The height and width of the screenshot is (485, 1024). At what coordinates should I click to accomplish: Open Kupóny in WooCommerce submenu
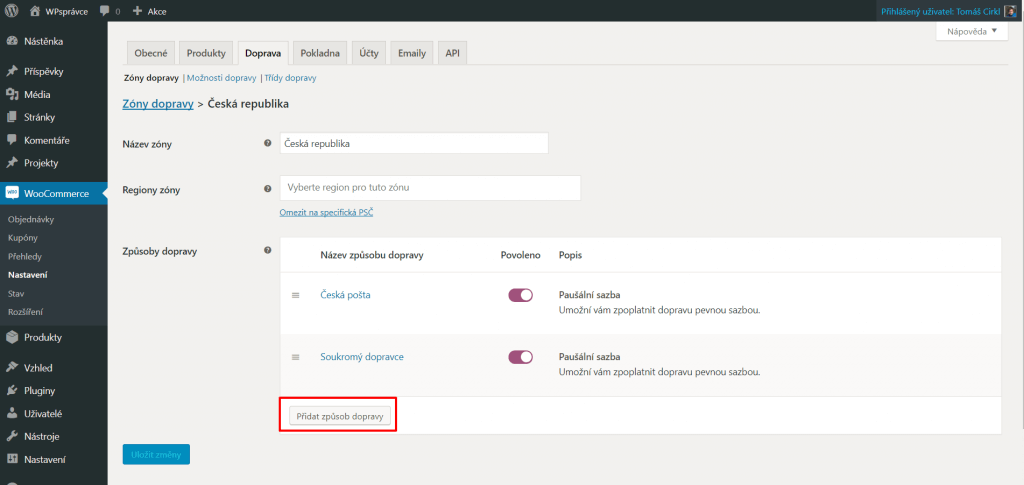23,238
